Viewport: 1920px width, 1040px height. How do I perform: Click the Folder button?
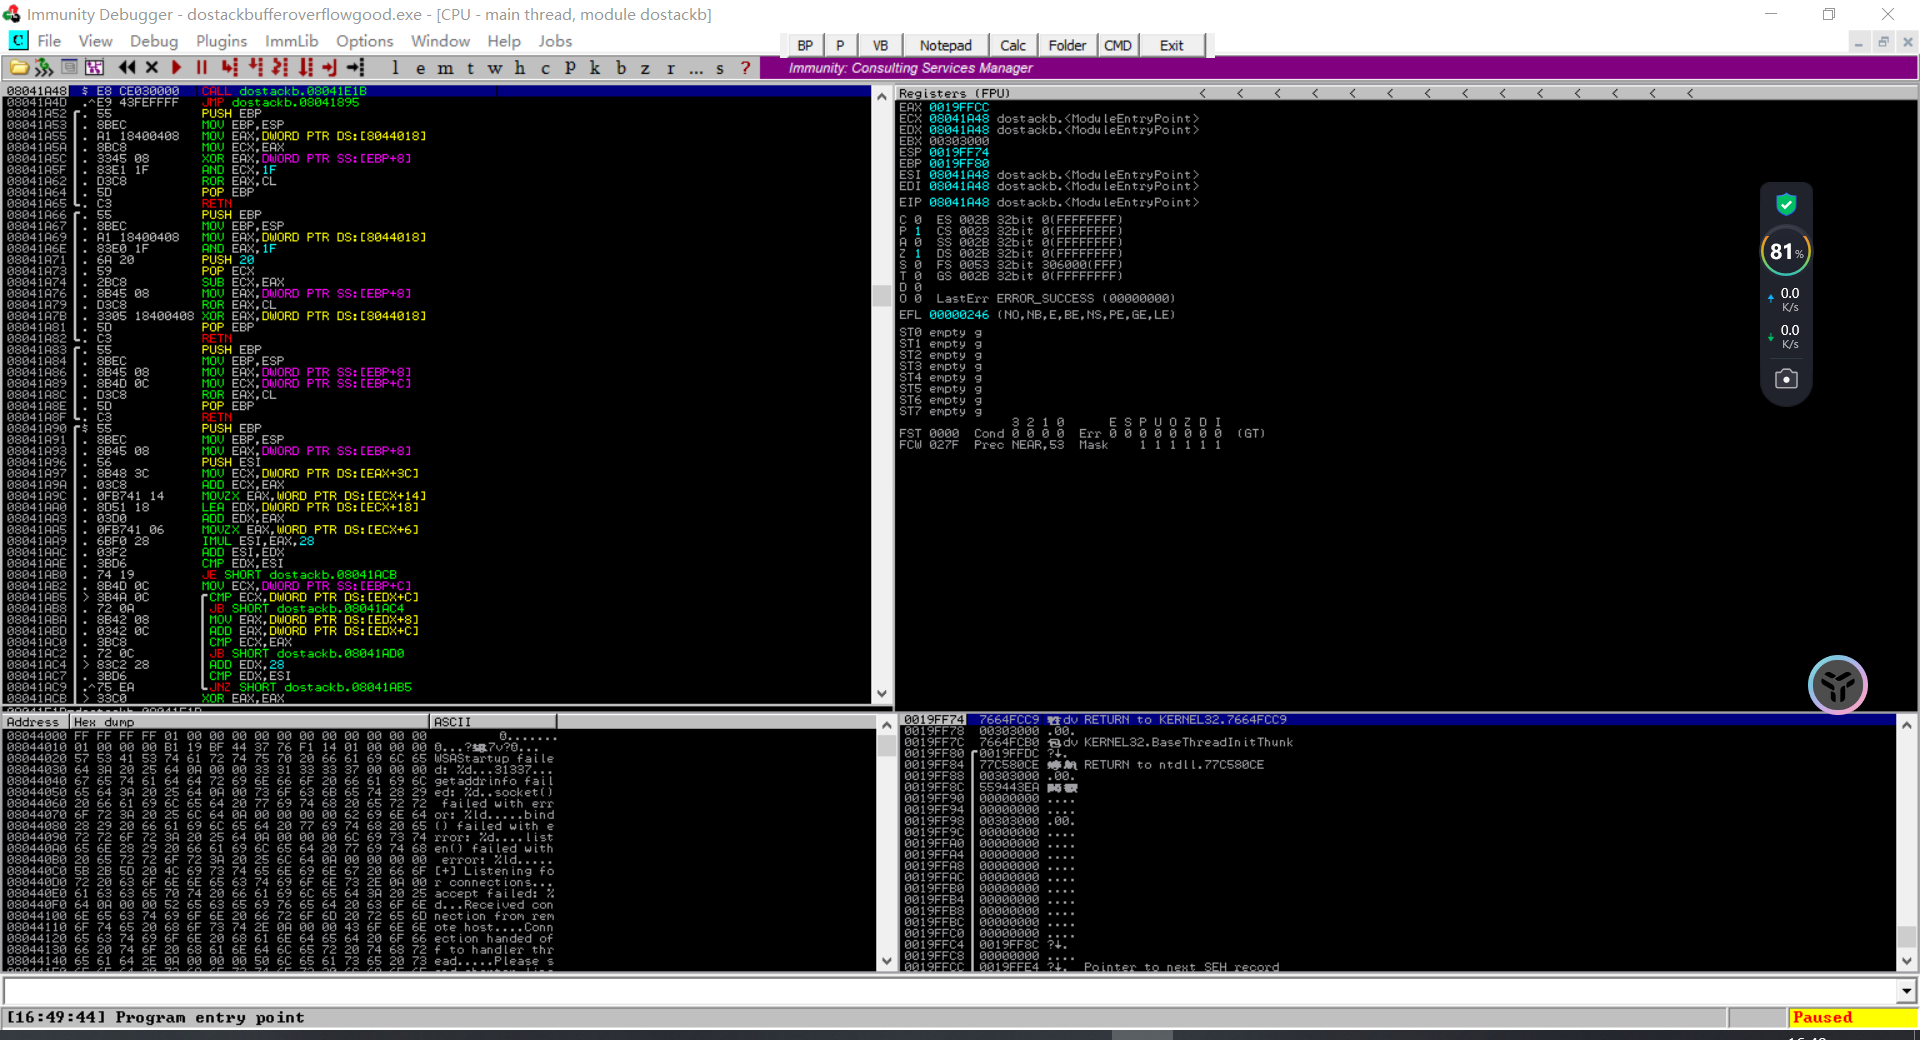tap(1067, 45)
